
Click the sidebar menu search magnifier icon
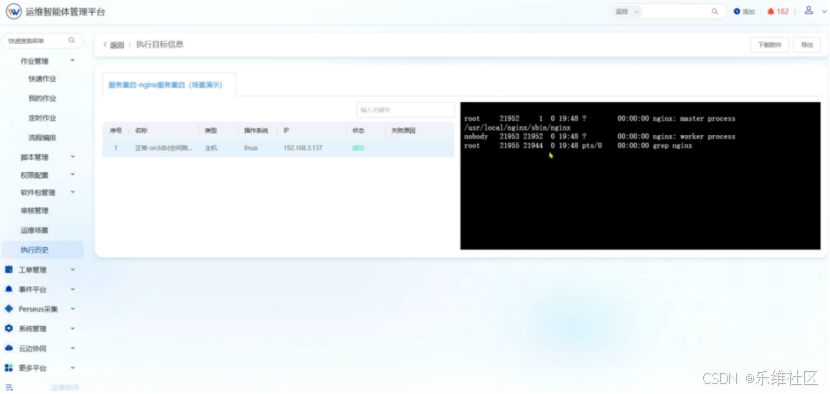pyautogui.click(x=72, y=40)
